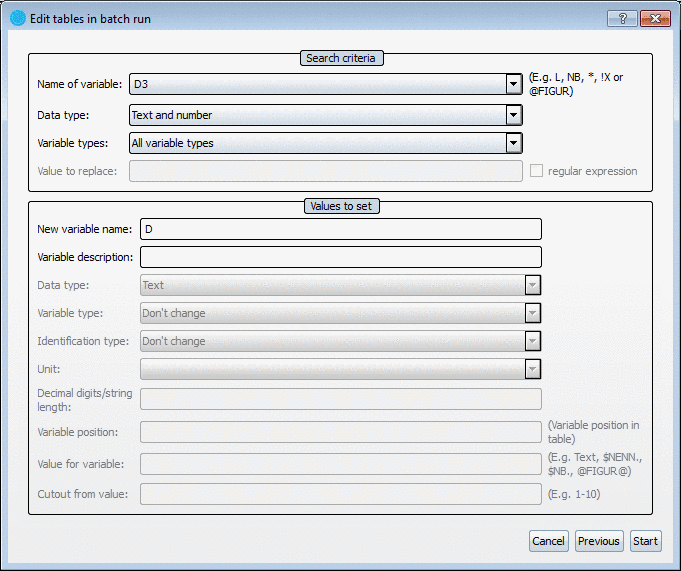
Task: Close the Edit tables dialog
Action: (x=655, y=19)
